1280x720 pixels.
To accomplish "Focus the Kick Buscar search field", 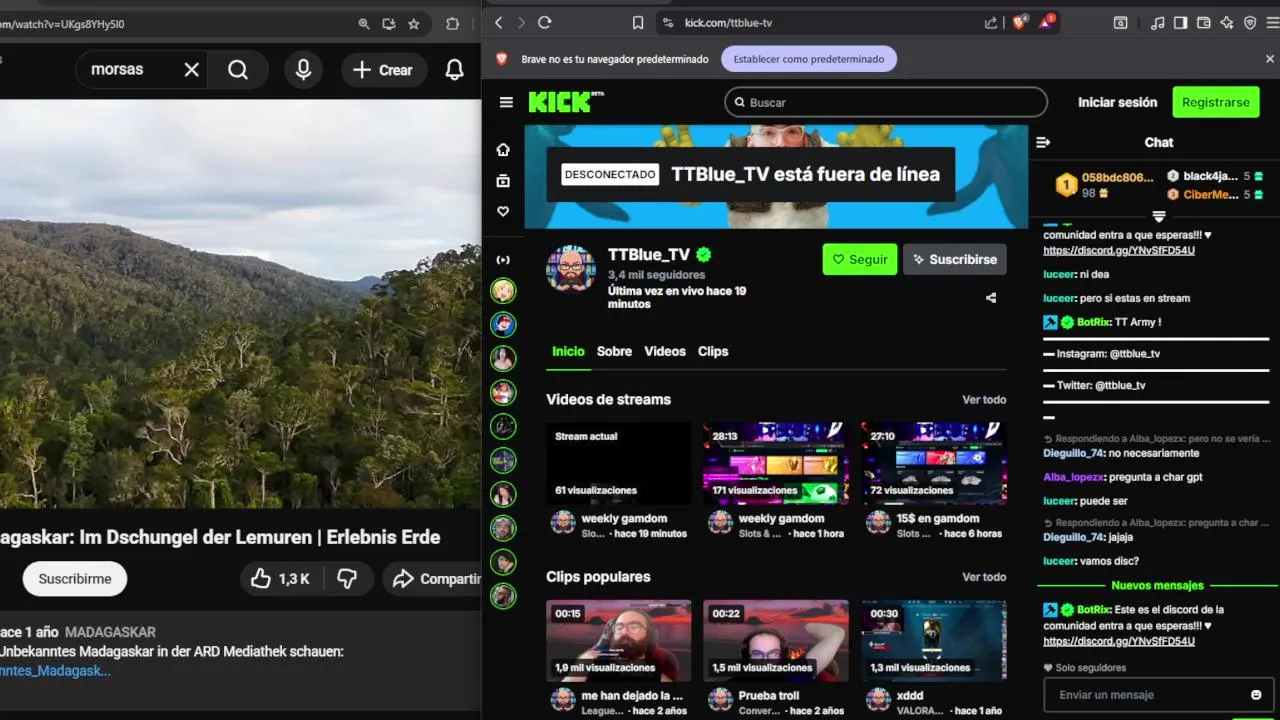I will click(886, 102).
